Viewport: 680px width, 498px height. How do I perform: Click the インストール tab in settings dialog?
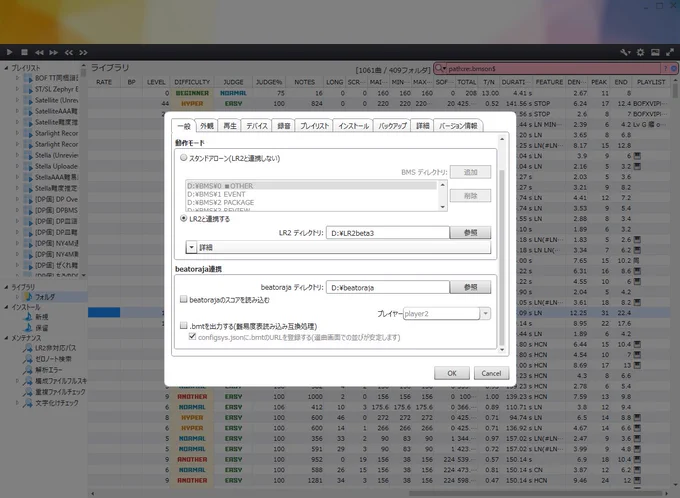point(353,125)
